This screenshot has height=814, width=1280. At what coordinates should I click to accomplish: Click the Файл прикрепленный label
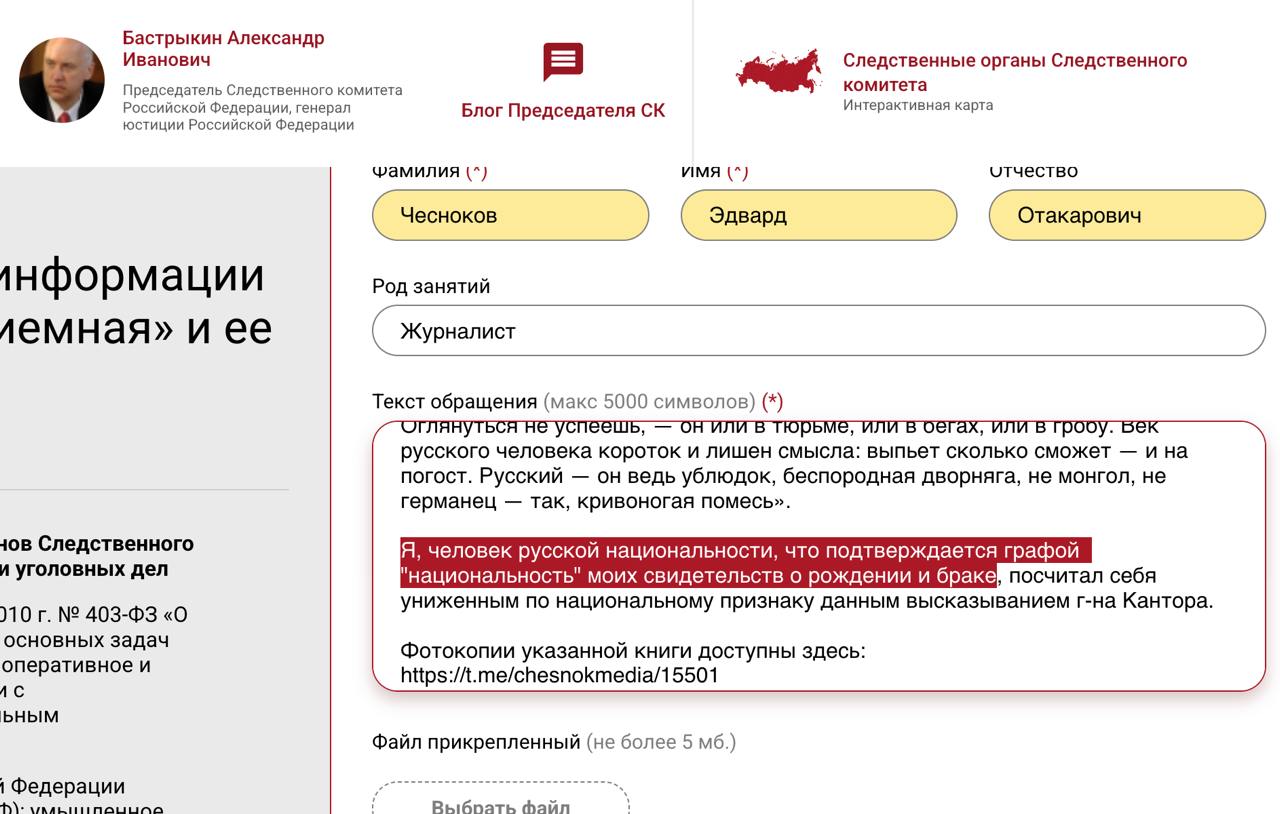(x=475, y=742)
